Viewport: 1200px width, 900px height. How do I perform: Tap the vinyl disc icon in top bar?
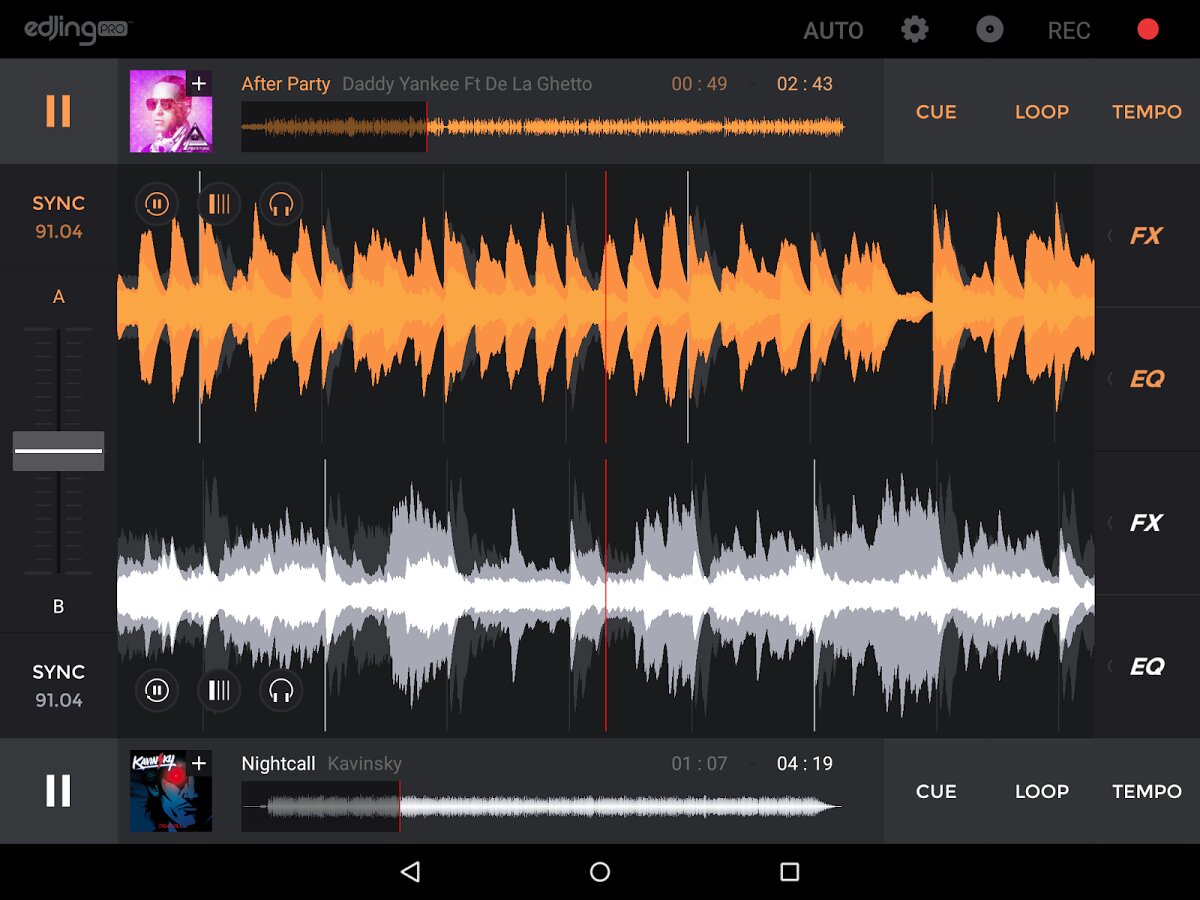[989, 30]
